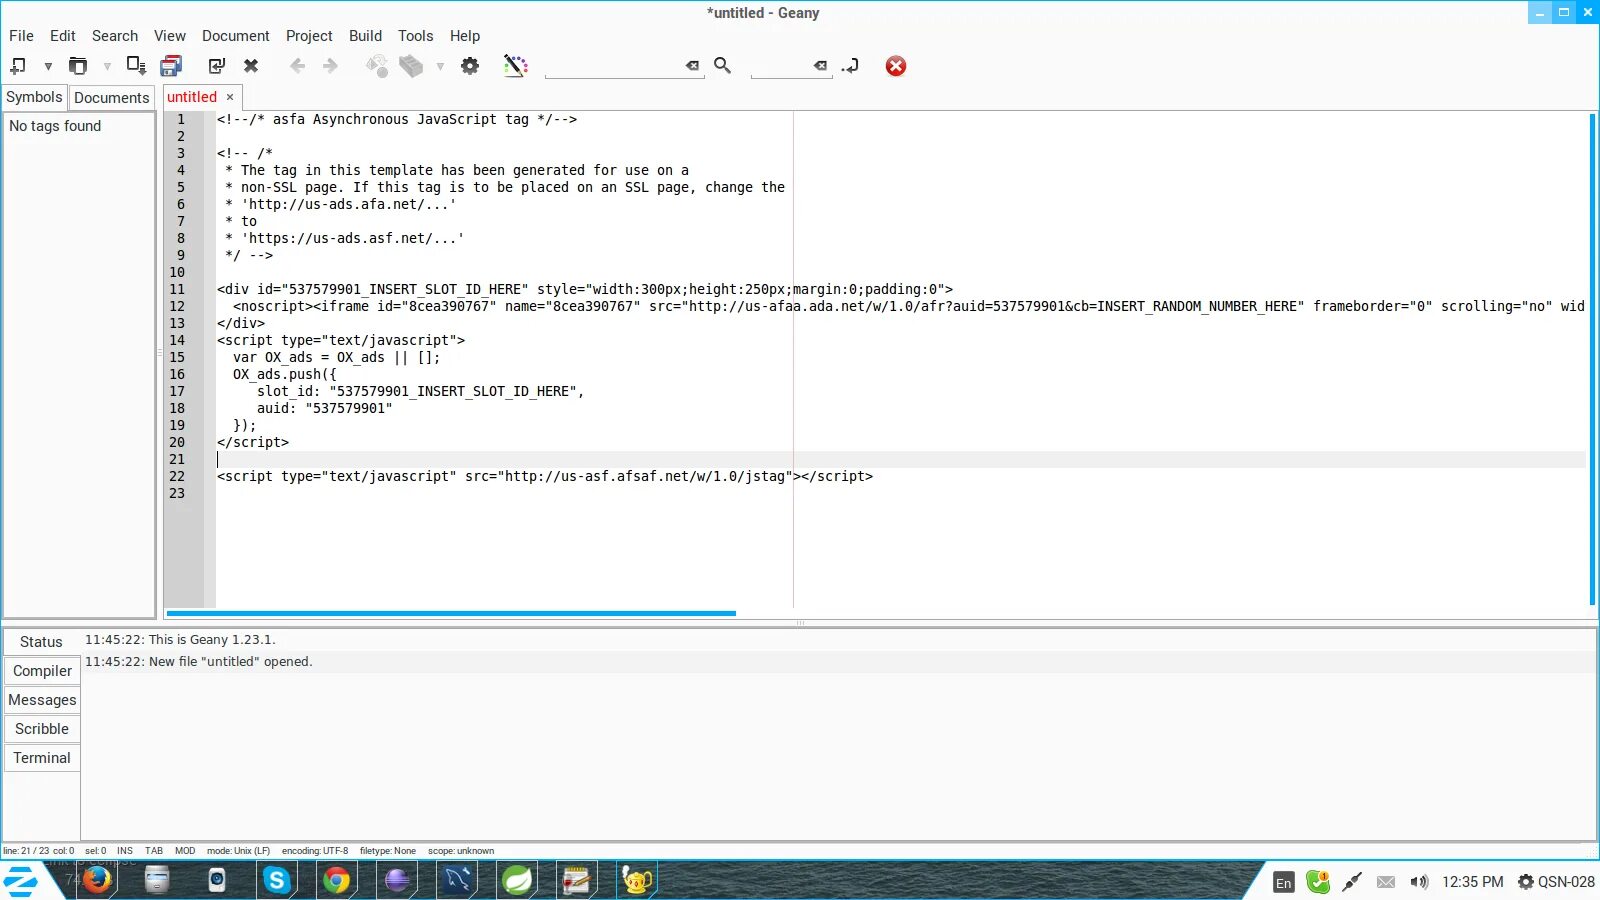The width and height of the screenshot is (1600, 900).
Task: Click the red Quit Geany icon
Action: tap(896, 66)
